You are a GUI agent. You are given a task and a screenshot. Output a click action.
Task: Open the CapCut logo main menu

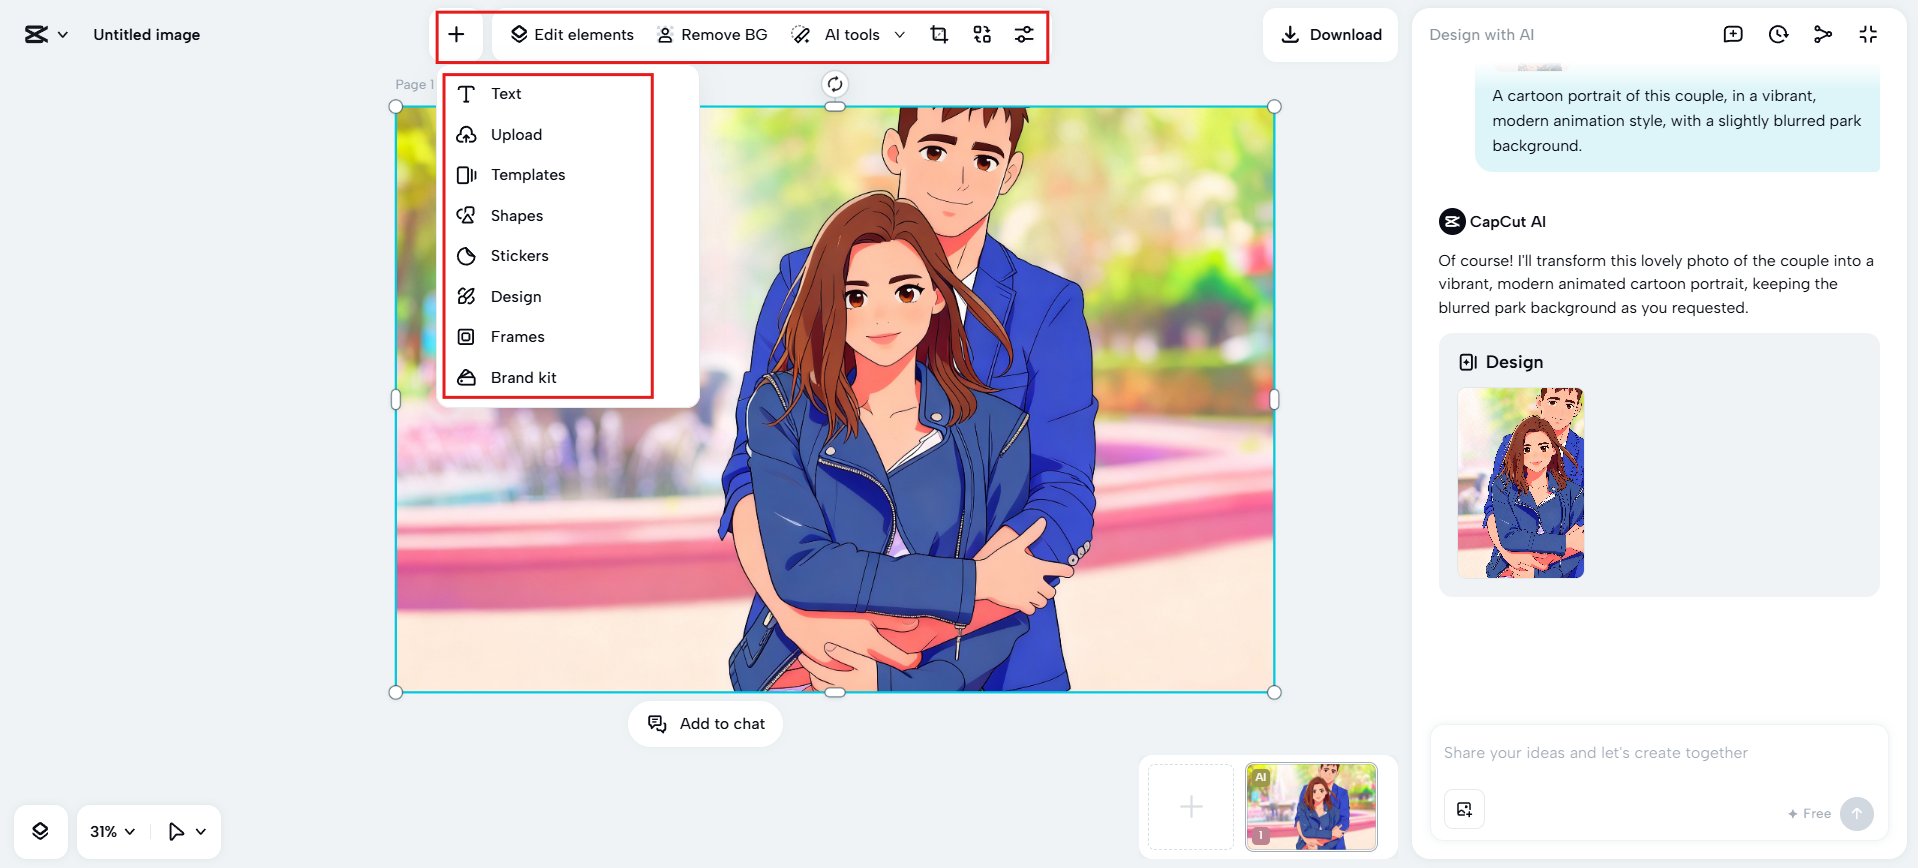(46, 35)
